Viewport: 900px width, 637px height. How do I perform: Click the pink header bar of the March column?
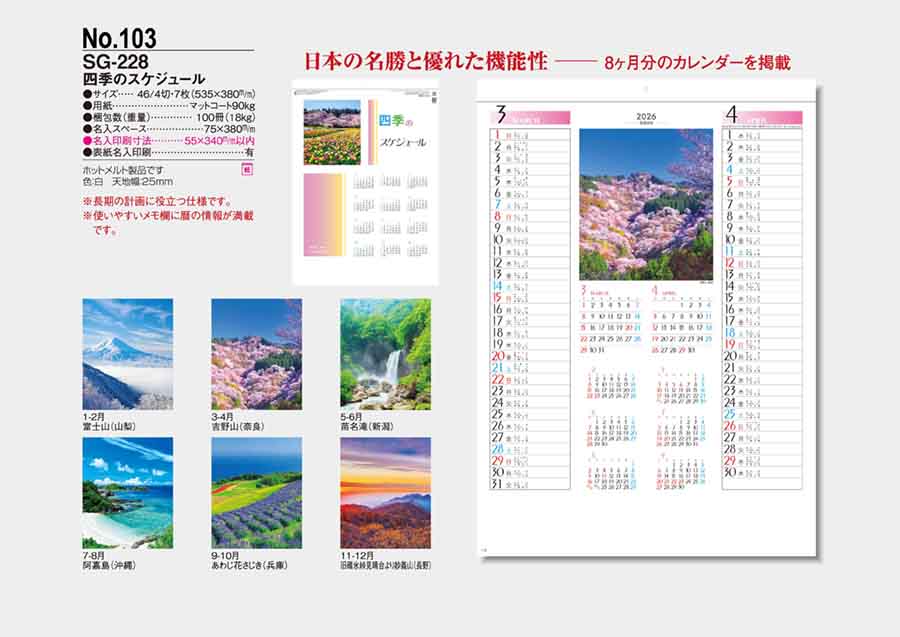pos(530,118)
